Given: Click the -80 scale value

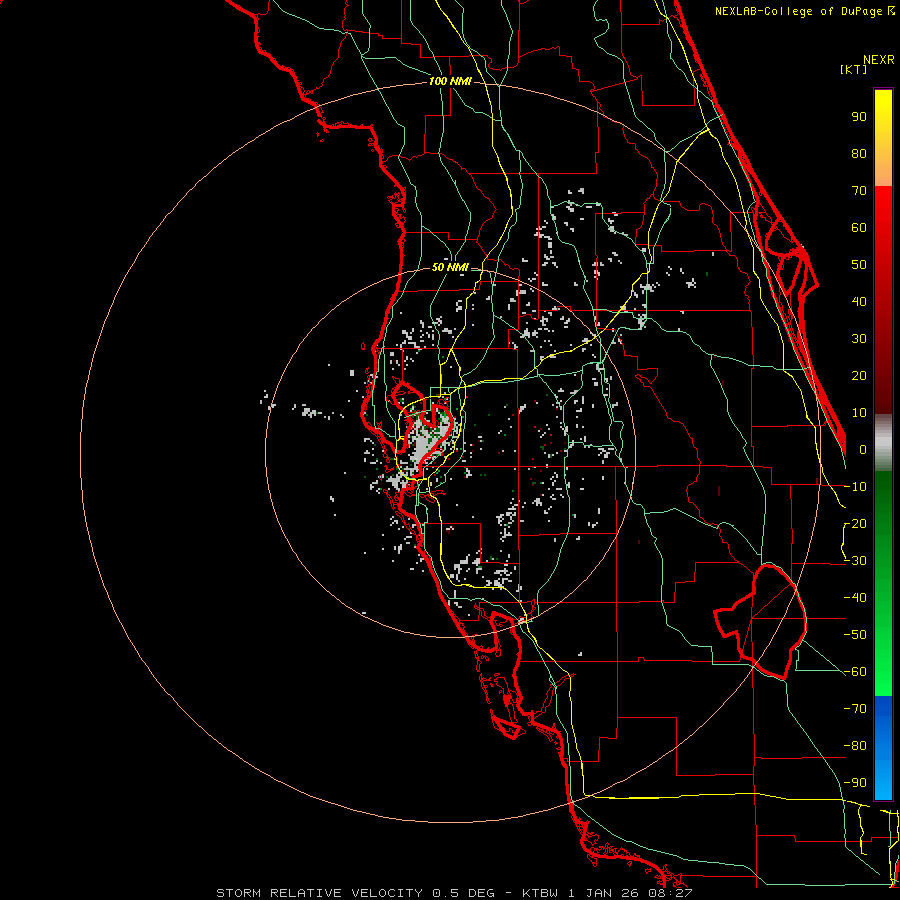Looking at the screenshot, I should (855, 746).
